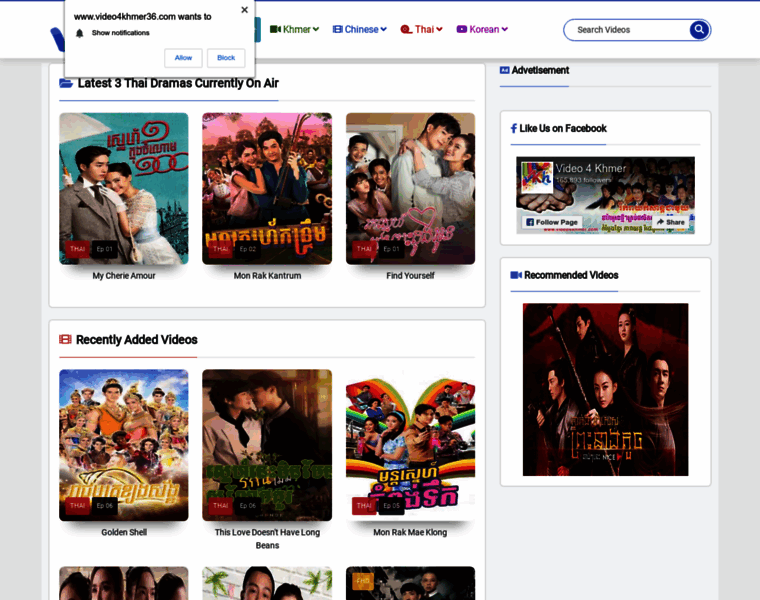The width and height of the screenshot is (760, 600).
Task: Click the Thai menu icon
Action: (406, 30)
